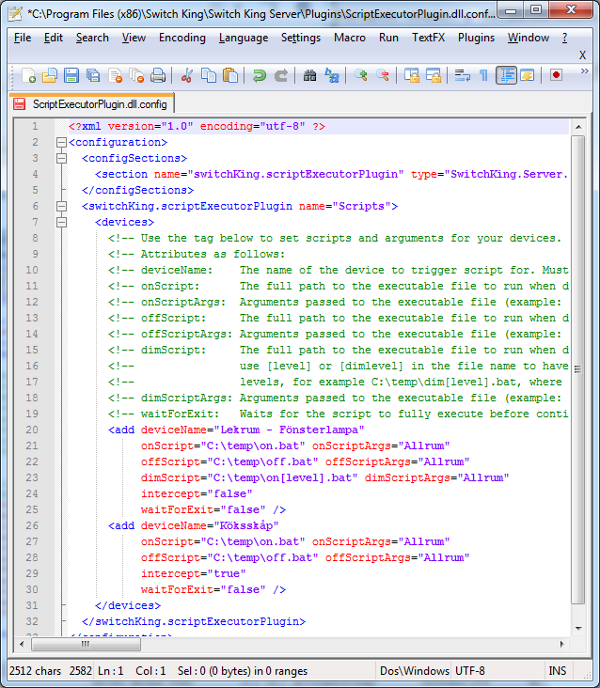Viewport: 600px width, 688px height.
Task: Click the Close document toolbar icon
Action: tap(115, 76)
